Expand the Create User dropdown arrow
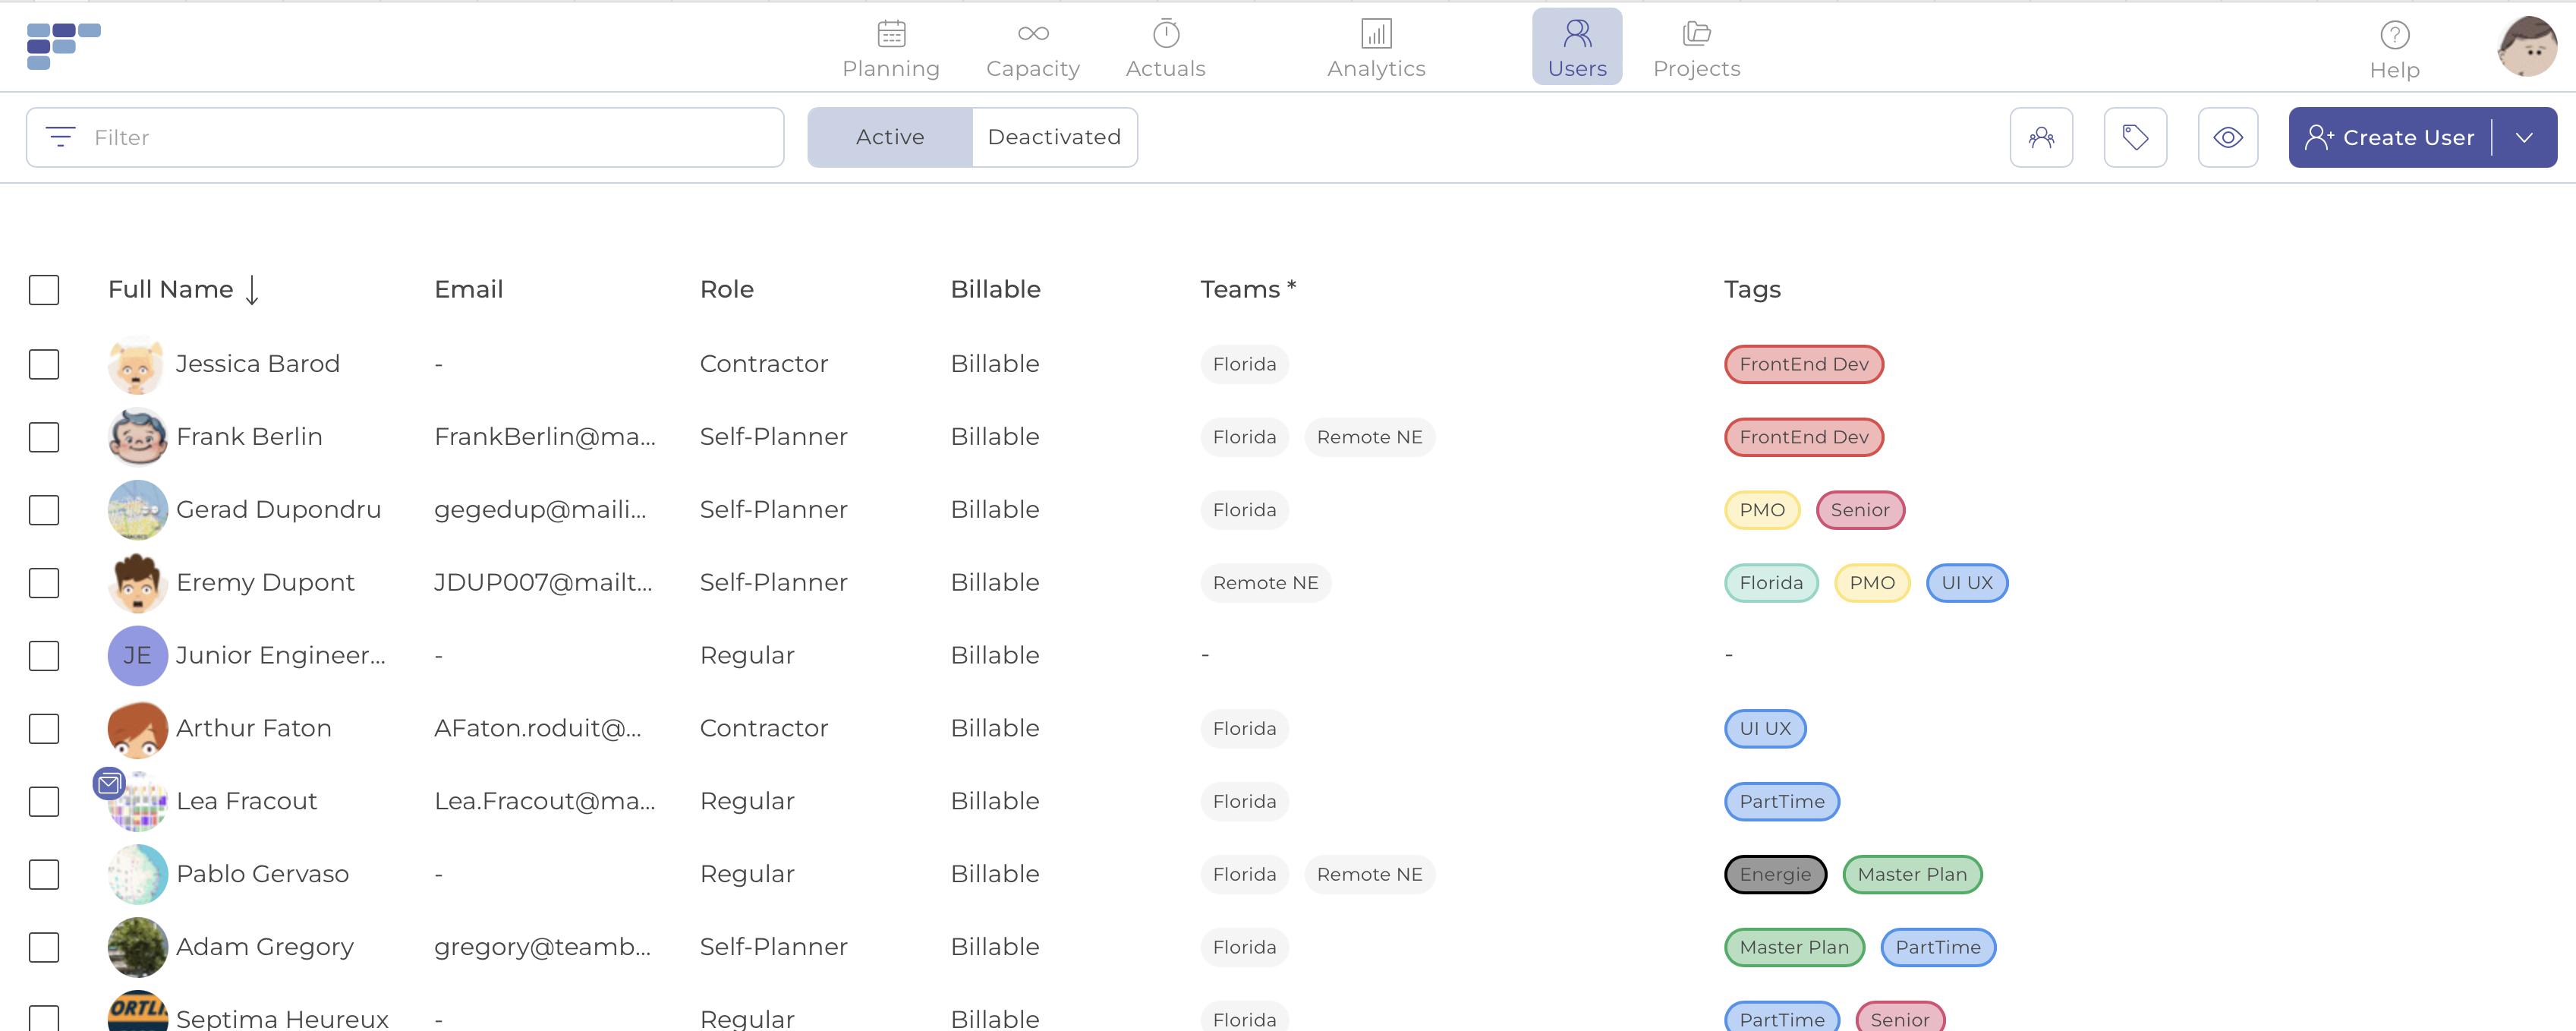The width and height of the screenshot is (2576, 1031). 2523,137
